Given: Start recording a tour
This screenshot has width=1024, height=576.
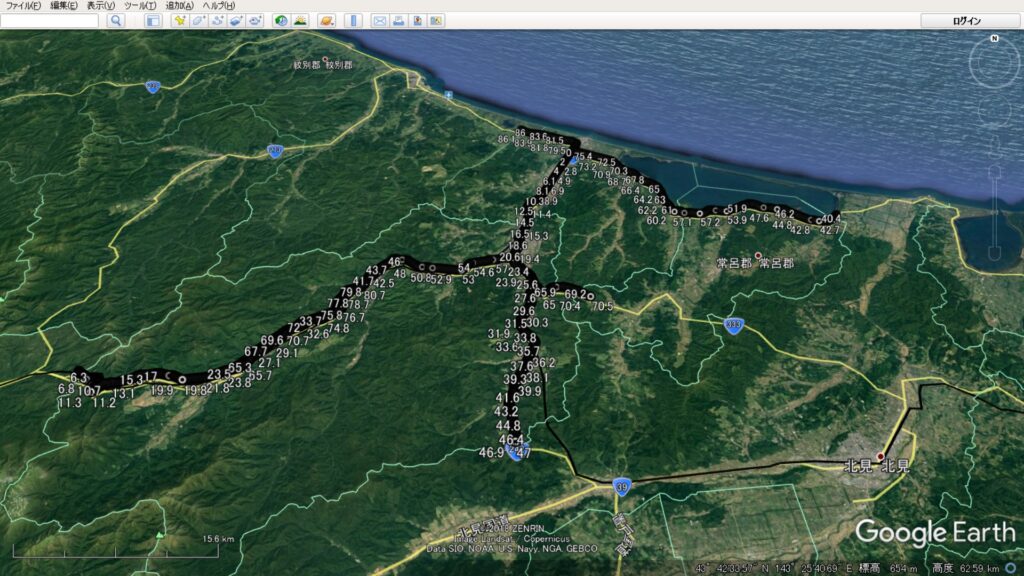Looking at the screenshot, I should [x=254, y=20].
